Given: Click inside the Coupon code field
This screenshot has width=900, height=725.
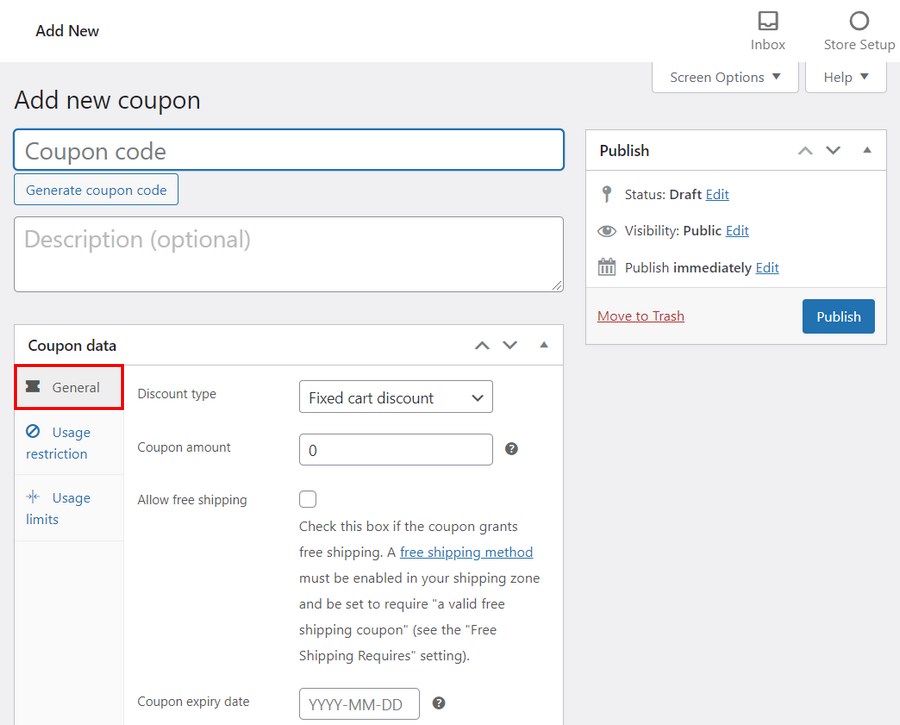Looking at the screenshot, I should 288,150.
